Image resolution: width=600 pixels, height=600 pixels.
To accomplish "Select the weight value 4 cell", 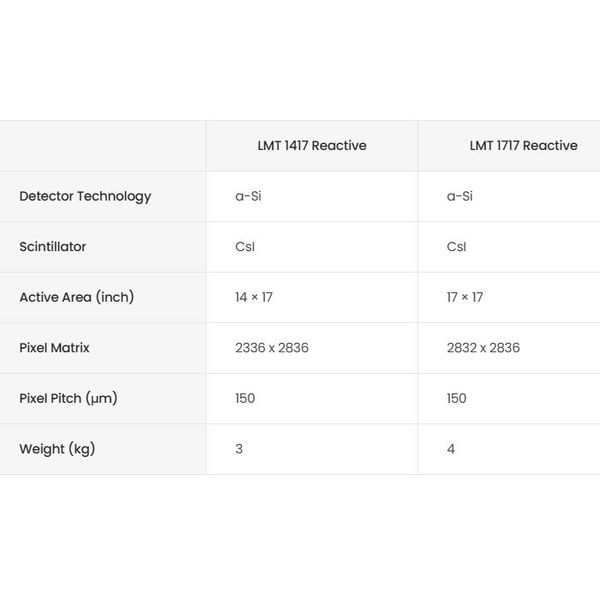I will [x=451, y=449].
